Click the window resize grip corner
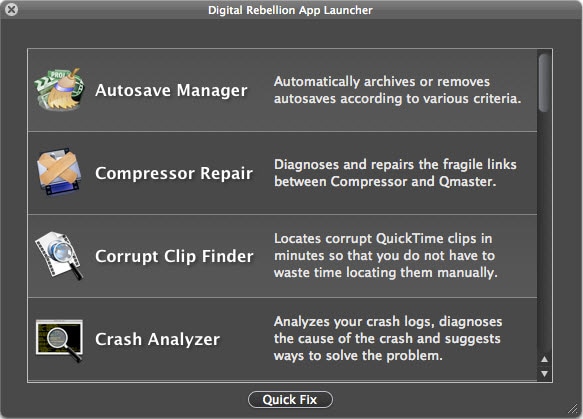Screen dimensions: 583x419 pos(573,409)
